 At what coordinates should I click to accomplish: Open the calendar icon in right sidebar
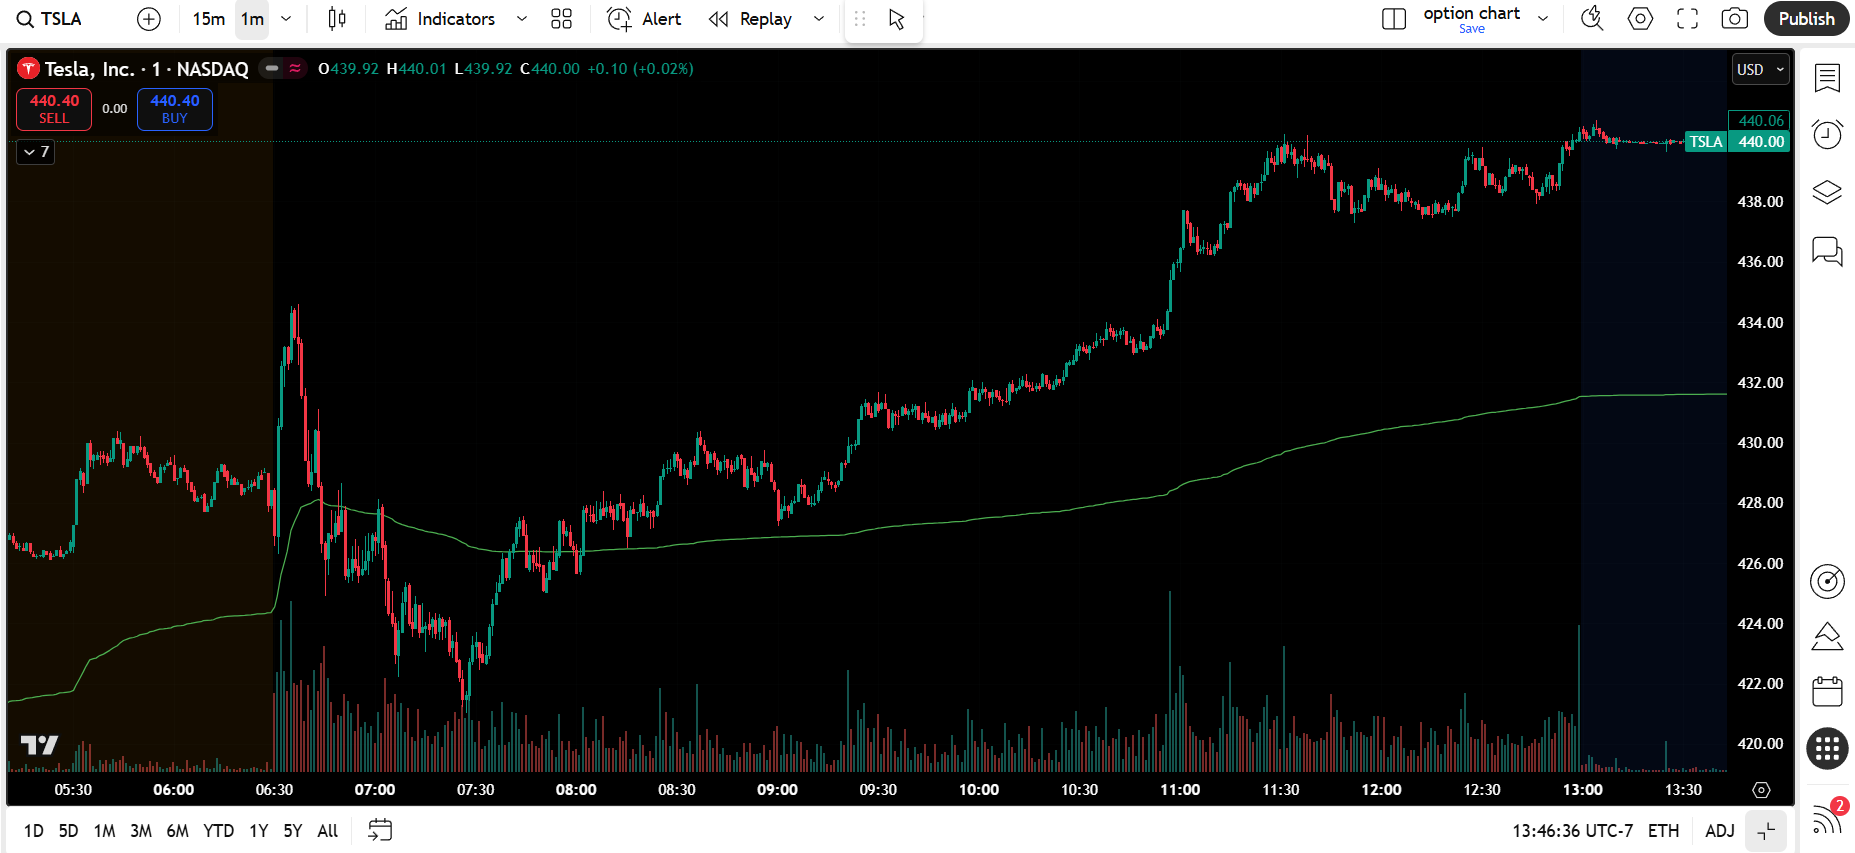[x=1827, y=691]
